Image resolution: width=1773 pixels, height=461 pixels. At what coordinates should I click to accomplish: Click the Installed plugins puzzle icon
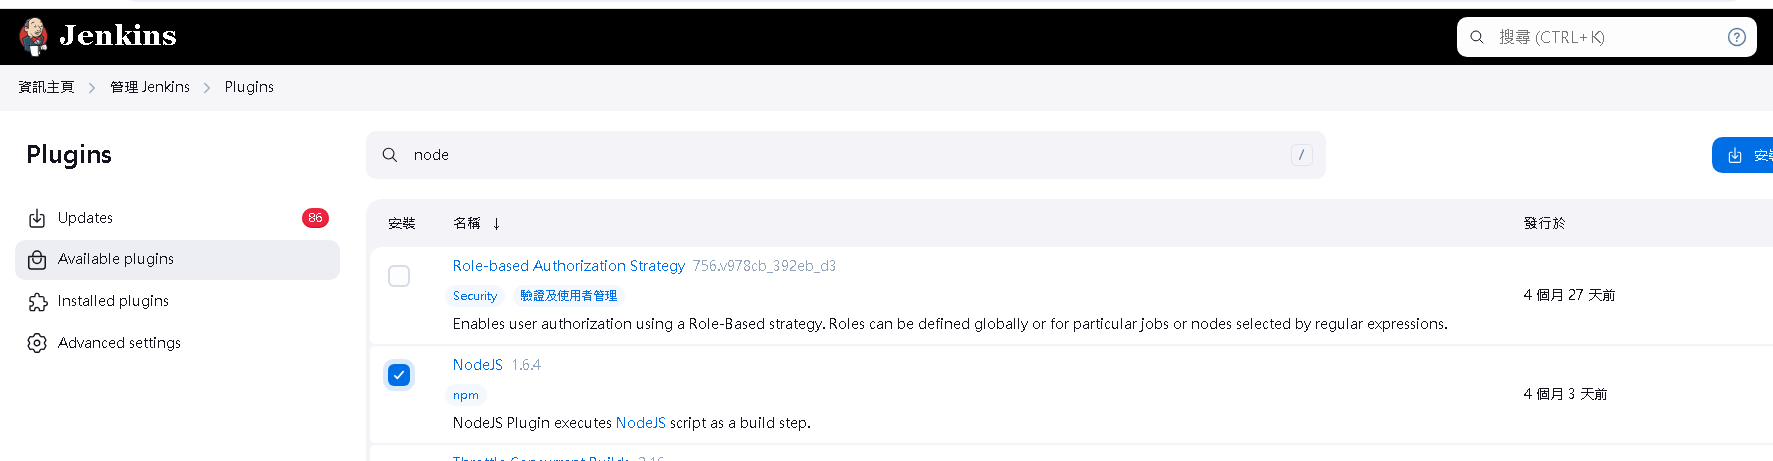click(x=37, y=302)
